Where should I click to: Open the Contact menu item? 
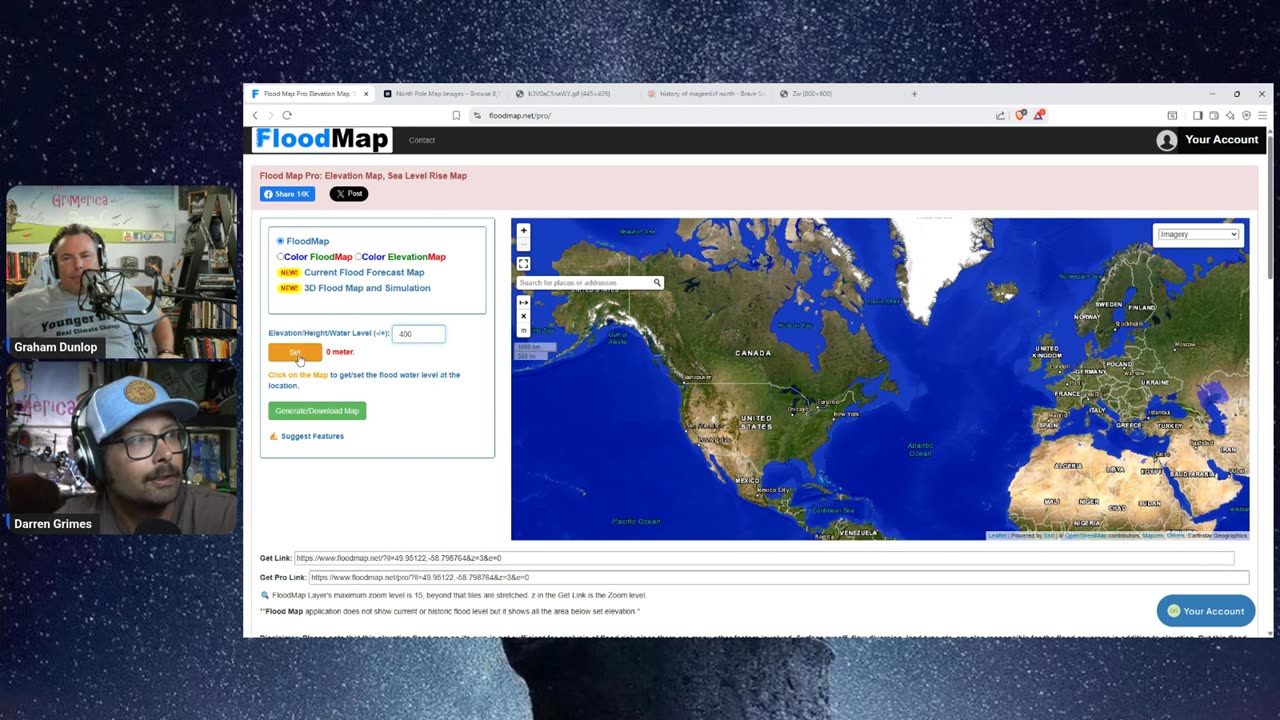coord(422,140)
